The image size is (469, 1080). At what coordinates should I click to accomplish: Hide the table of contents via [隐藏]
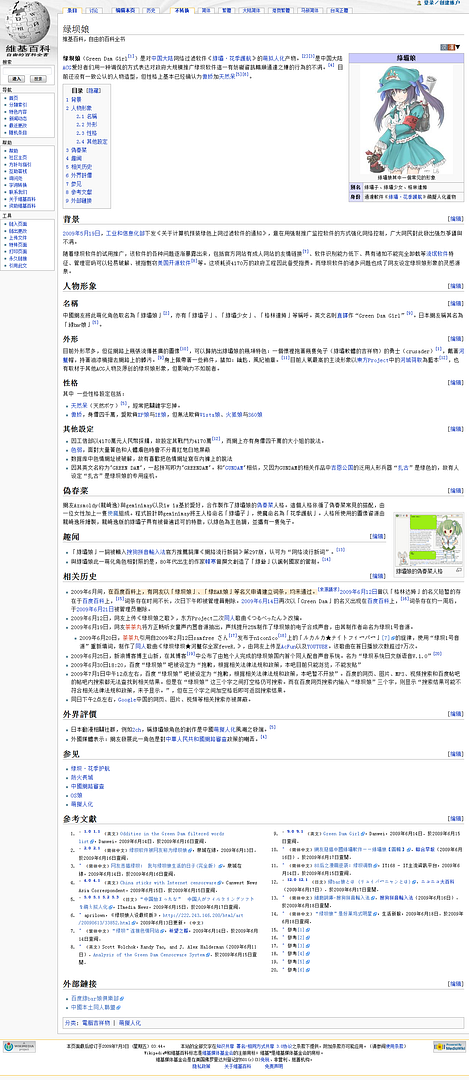coord(94,90)
